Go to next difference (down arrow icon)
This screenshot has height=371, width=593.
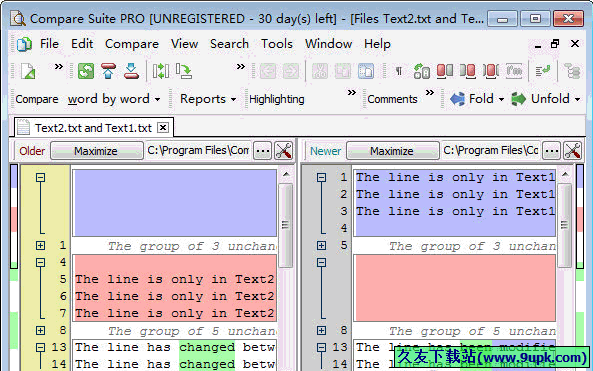(x=131, y=71)
